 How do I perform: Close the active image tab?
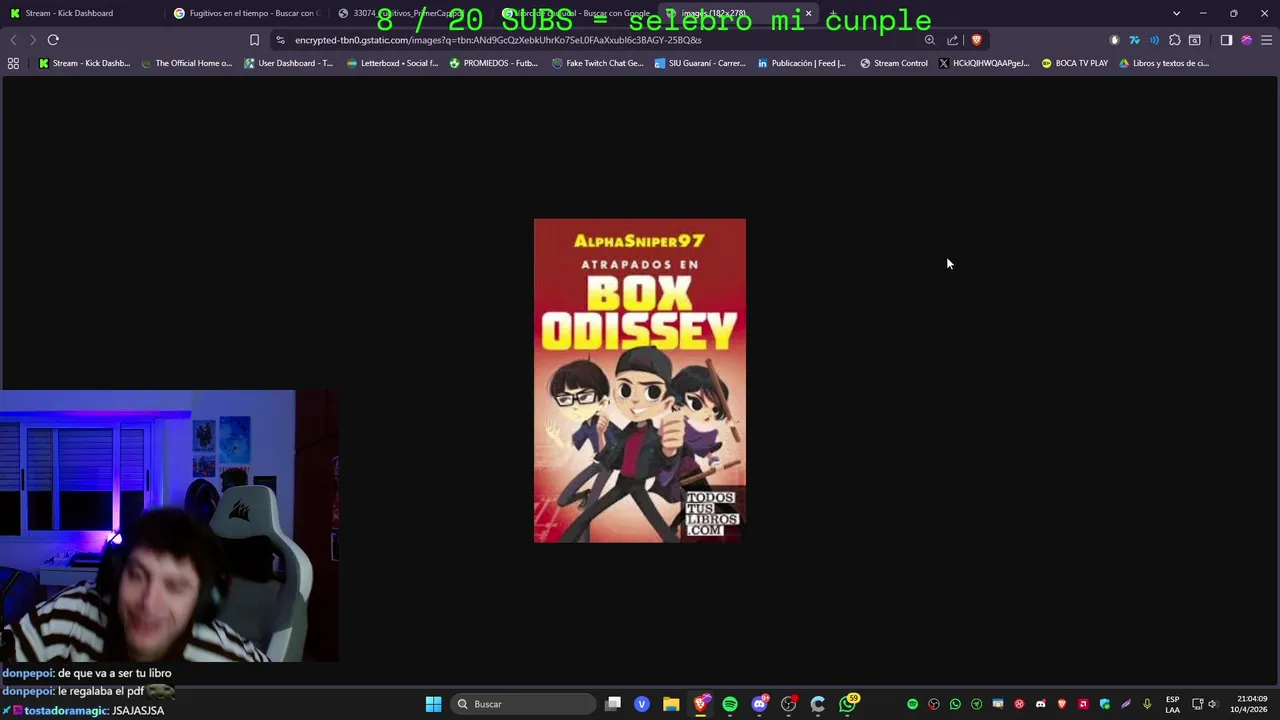(808, 13)
